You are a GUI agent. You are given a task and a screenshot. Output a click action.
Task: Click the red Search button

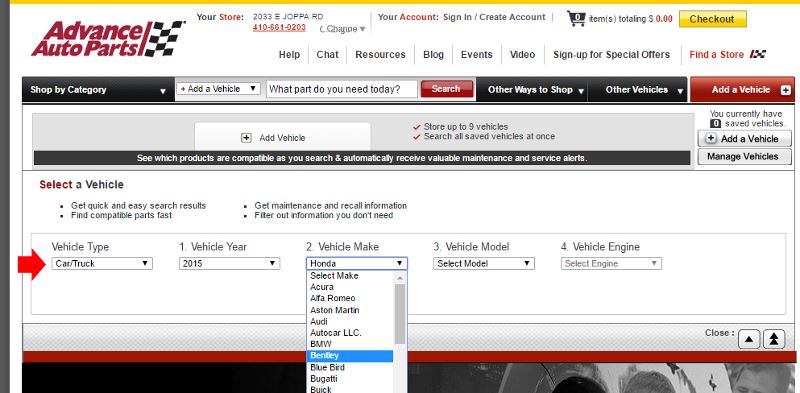[x=446, y=89]
